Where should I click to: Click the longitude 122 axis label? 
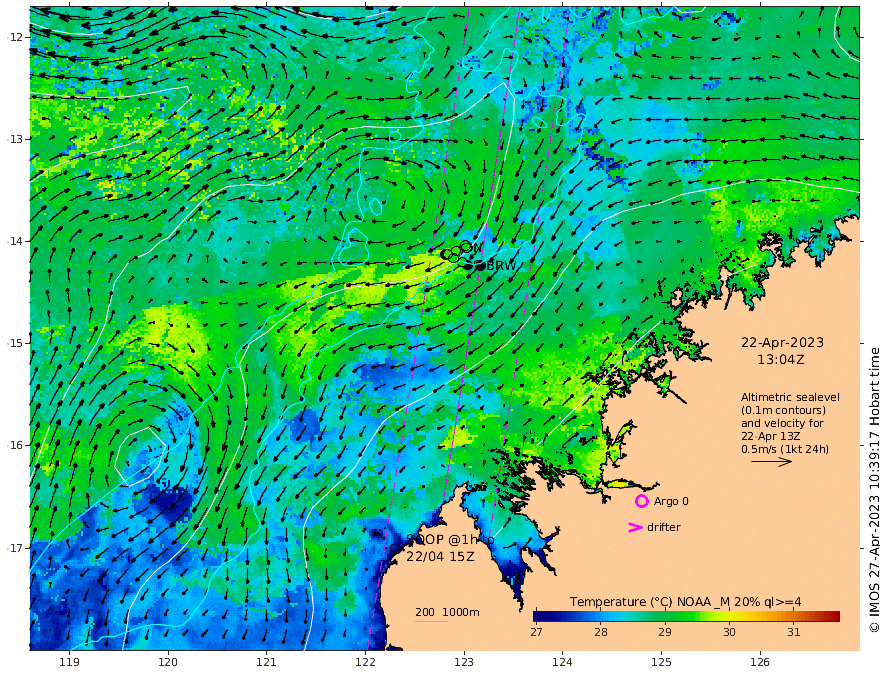(x=365, y=662)
